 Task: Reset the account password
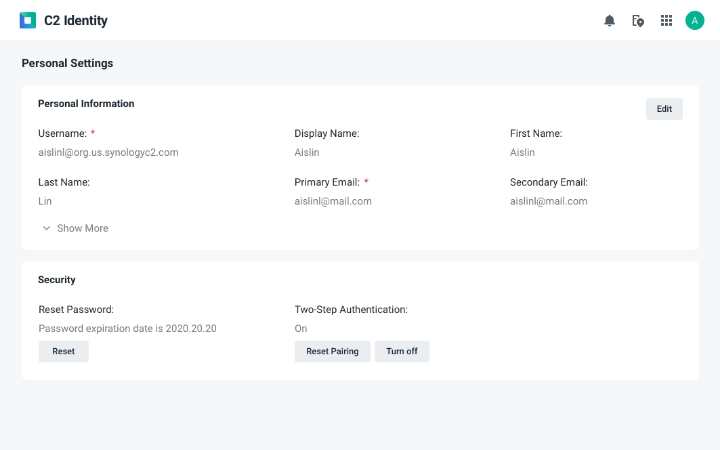tap(63, 351)
